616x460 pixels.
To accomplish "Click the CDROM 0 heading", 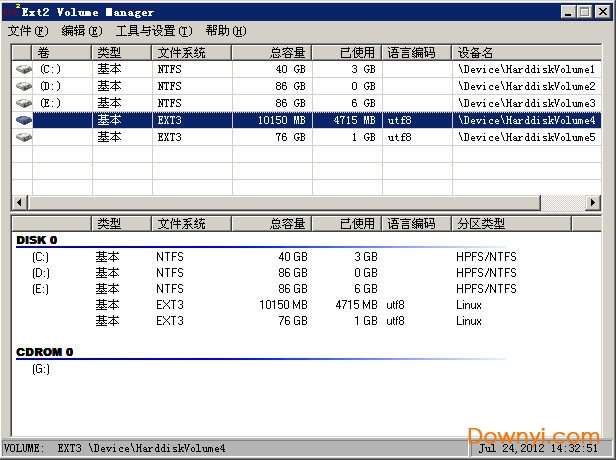I will click(45, 352).
